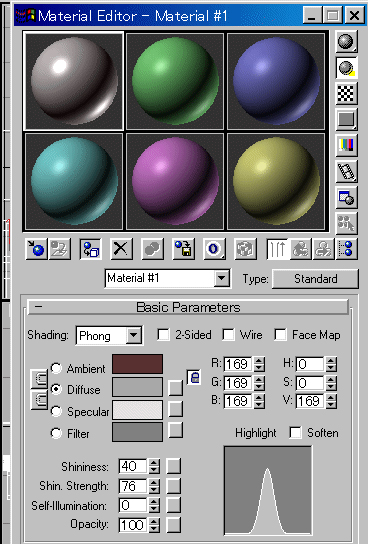Enable the Soften checkbox

296,433
